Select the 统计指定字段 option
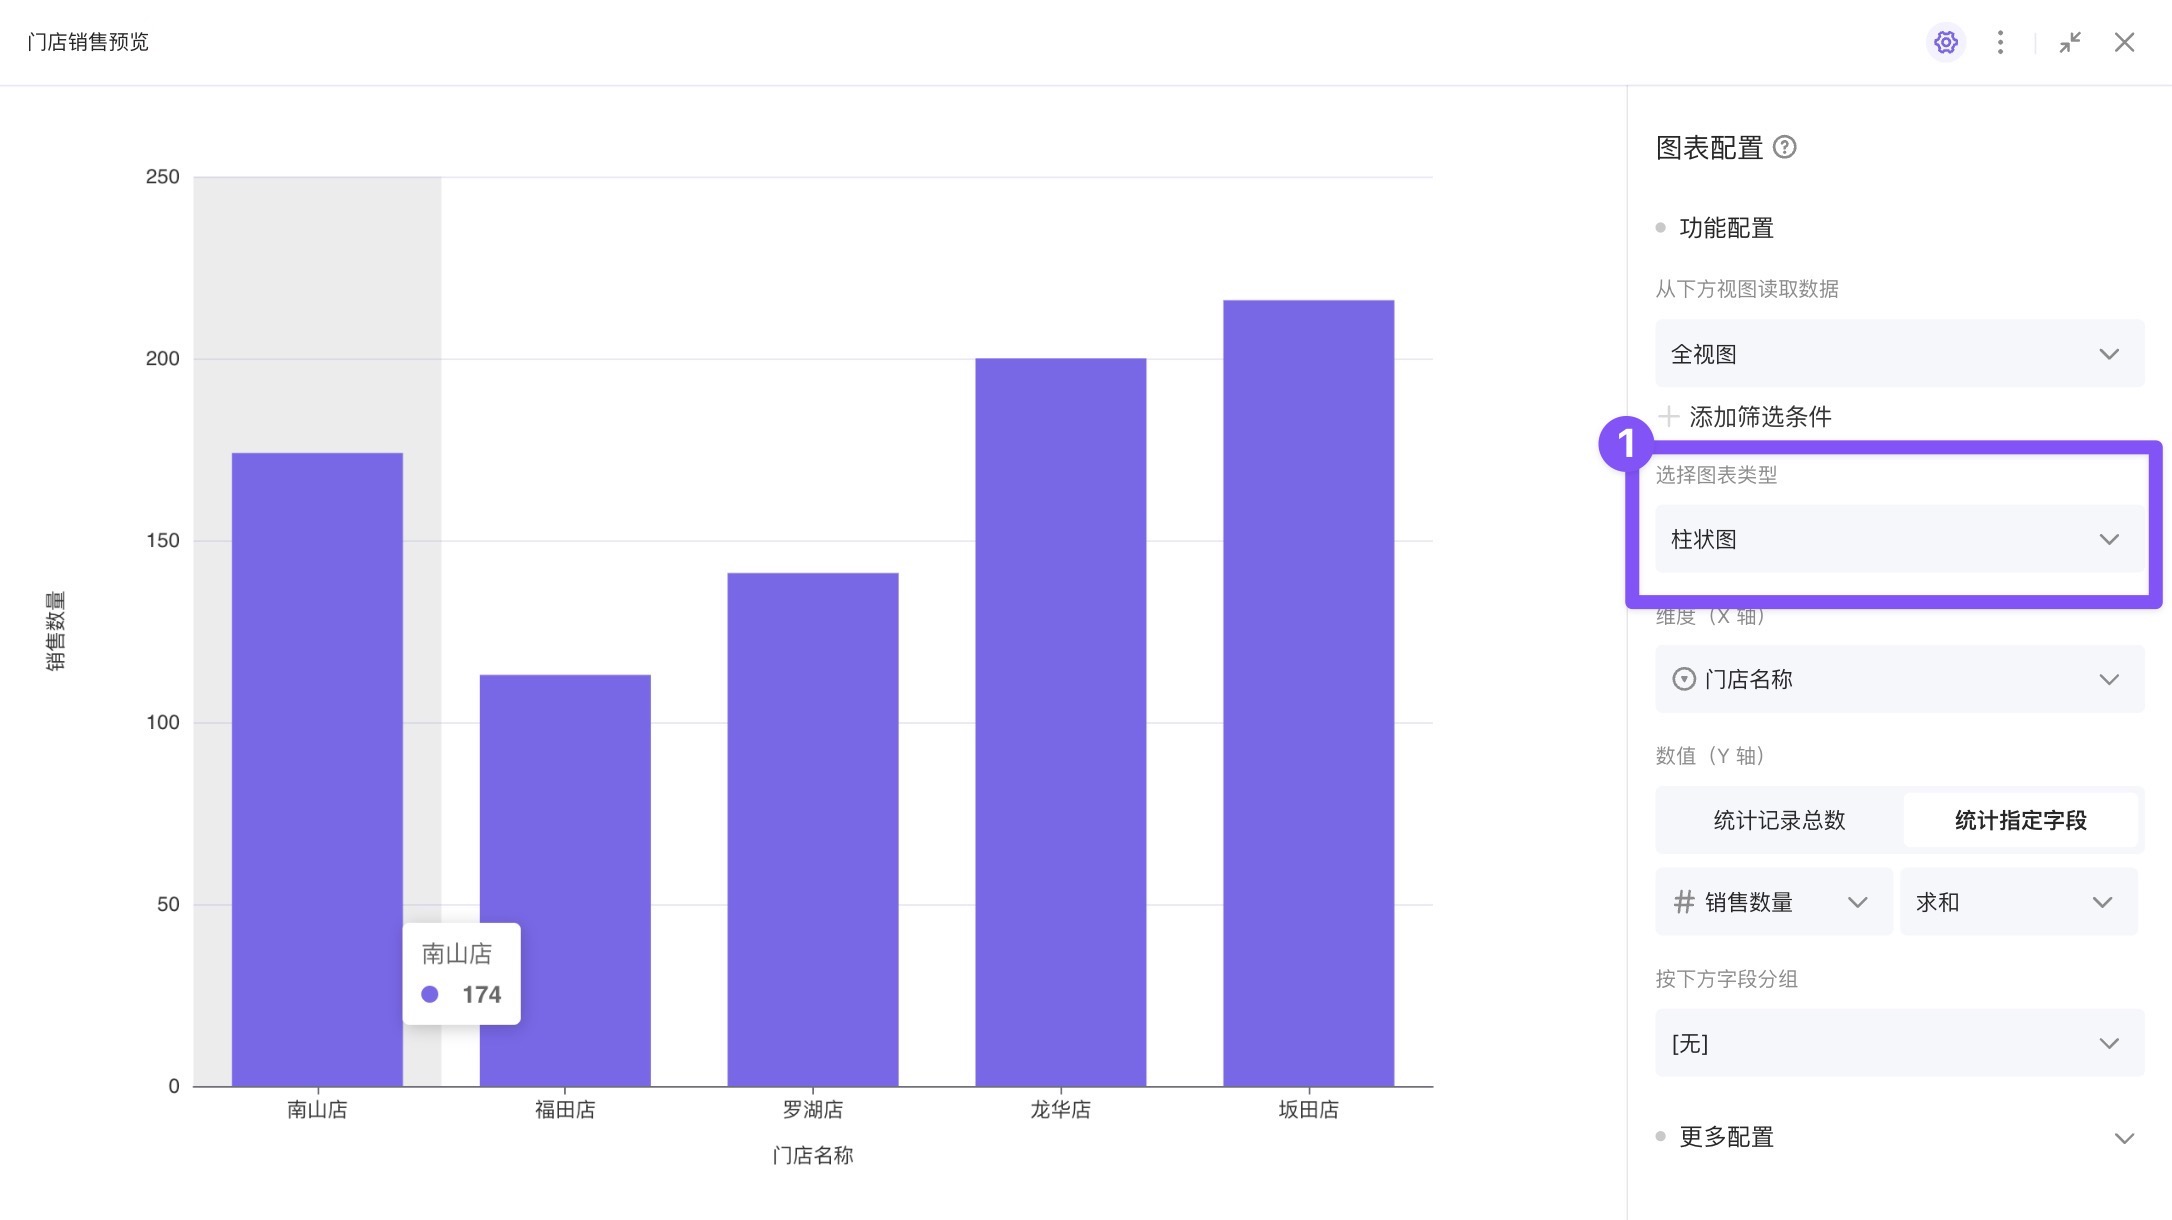The image size is (2172, 1220). pos(2020,820)
